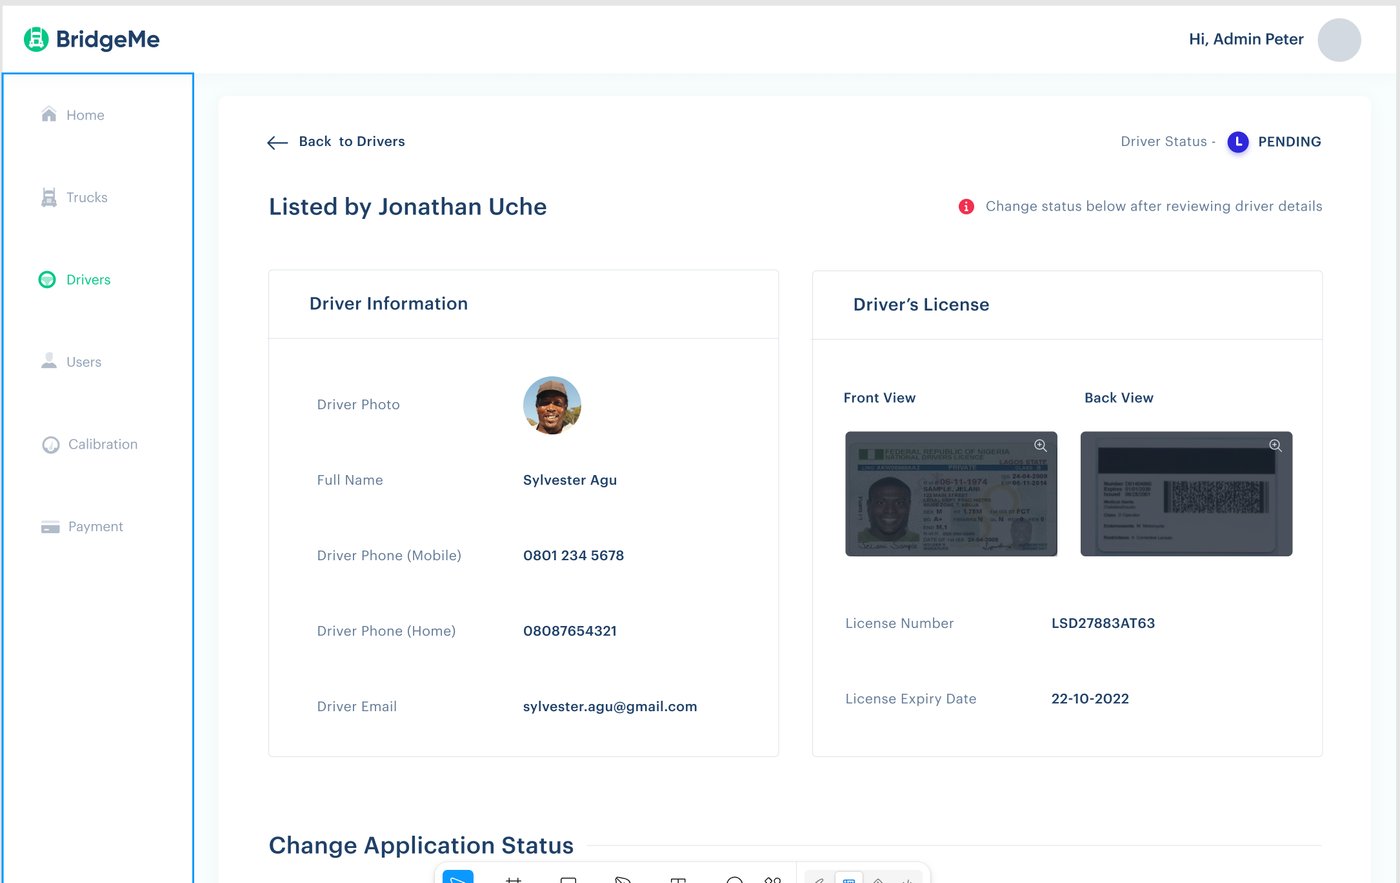Click the Back View label

pyautogui.click(x=1119, y=398)
